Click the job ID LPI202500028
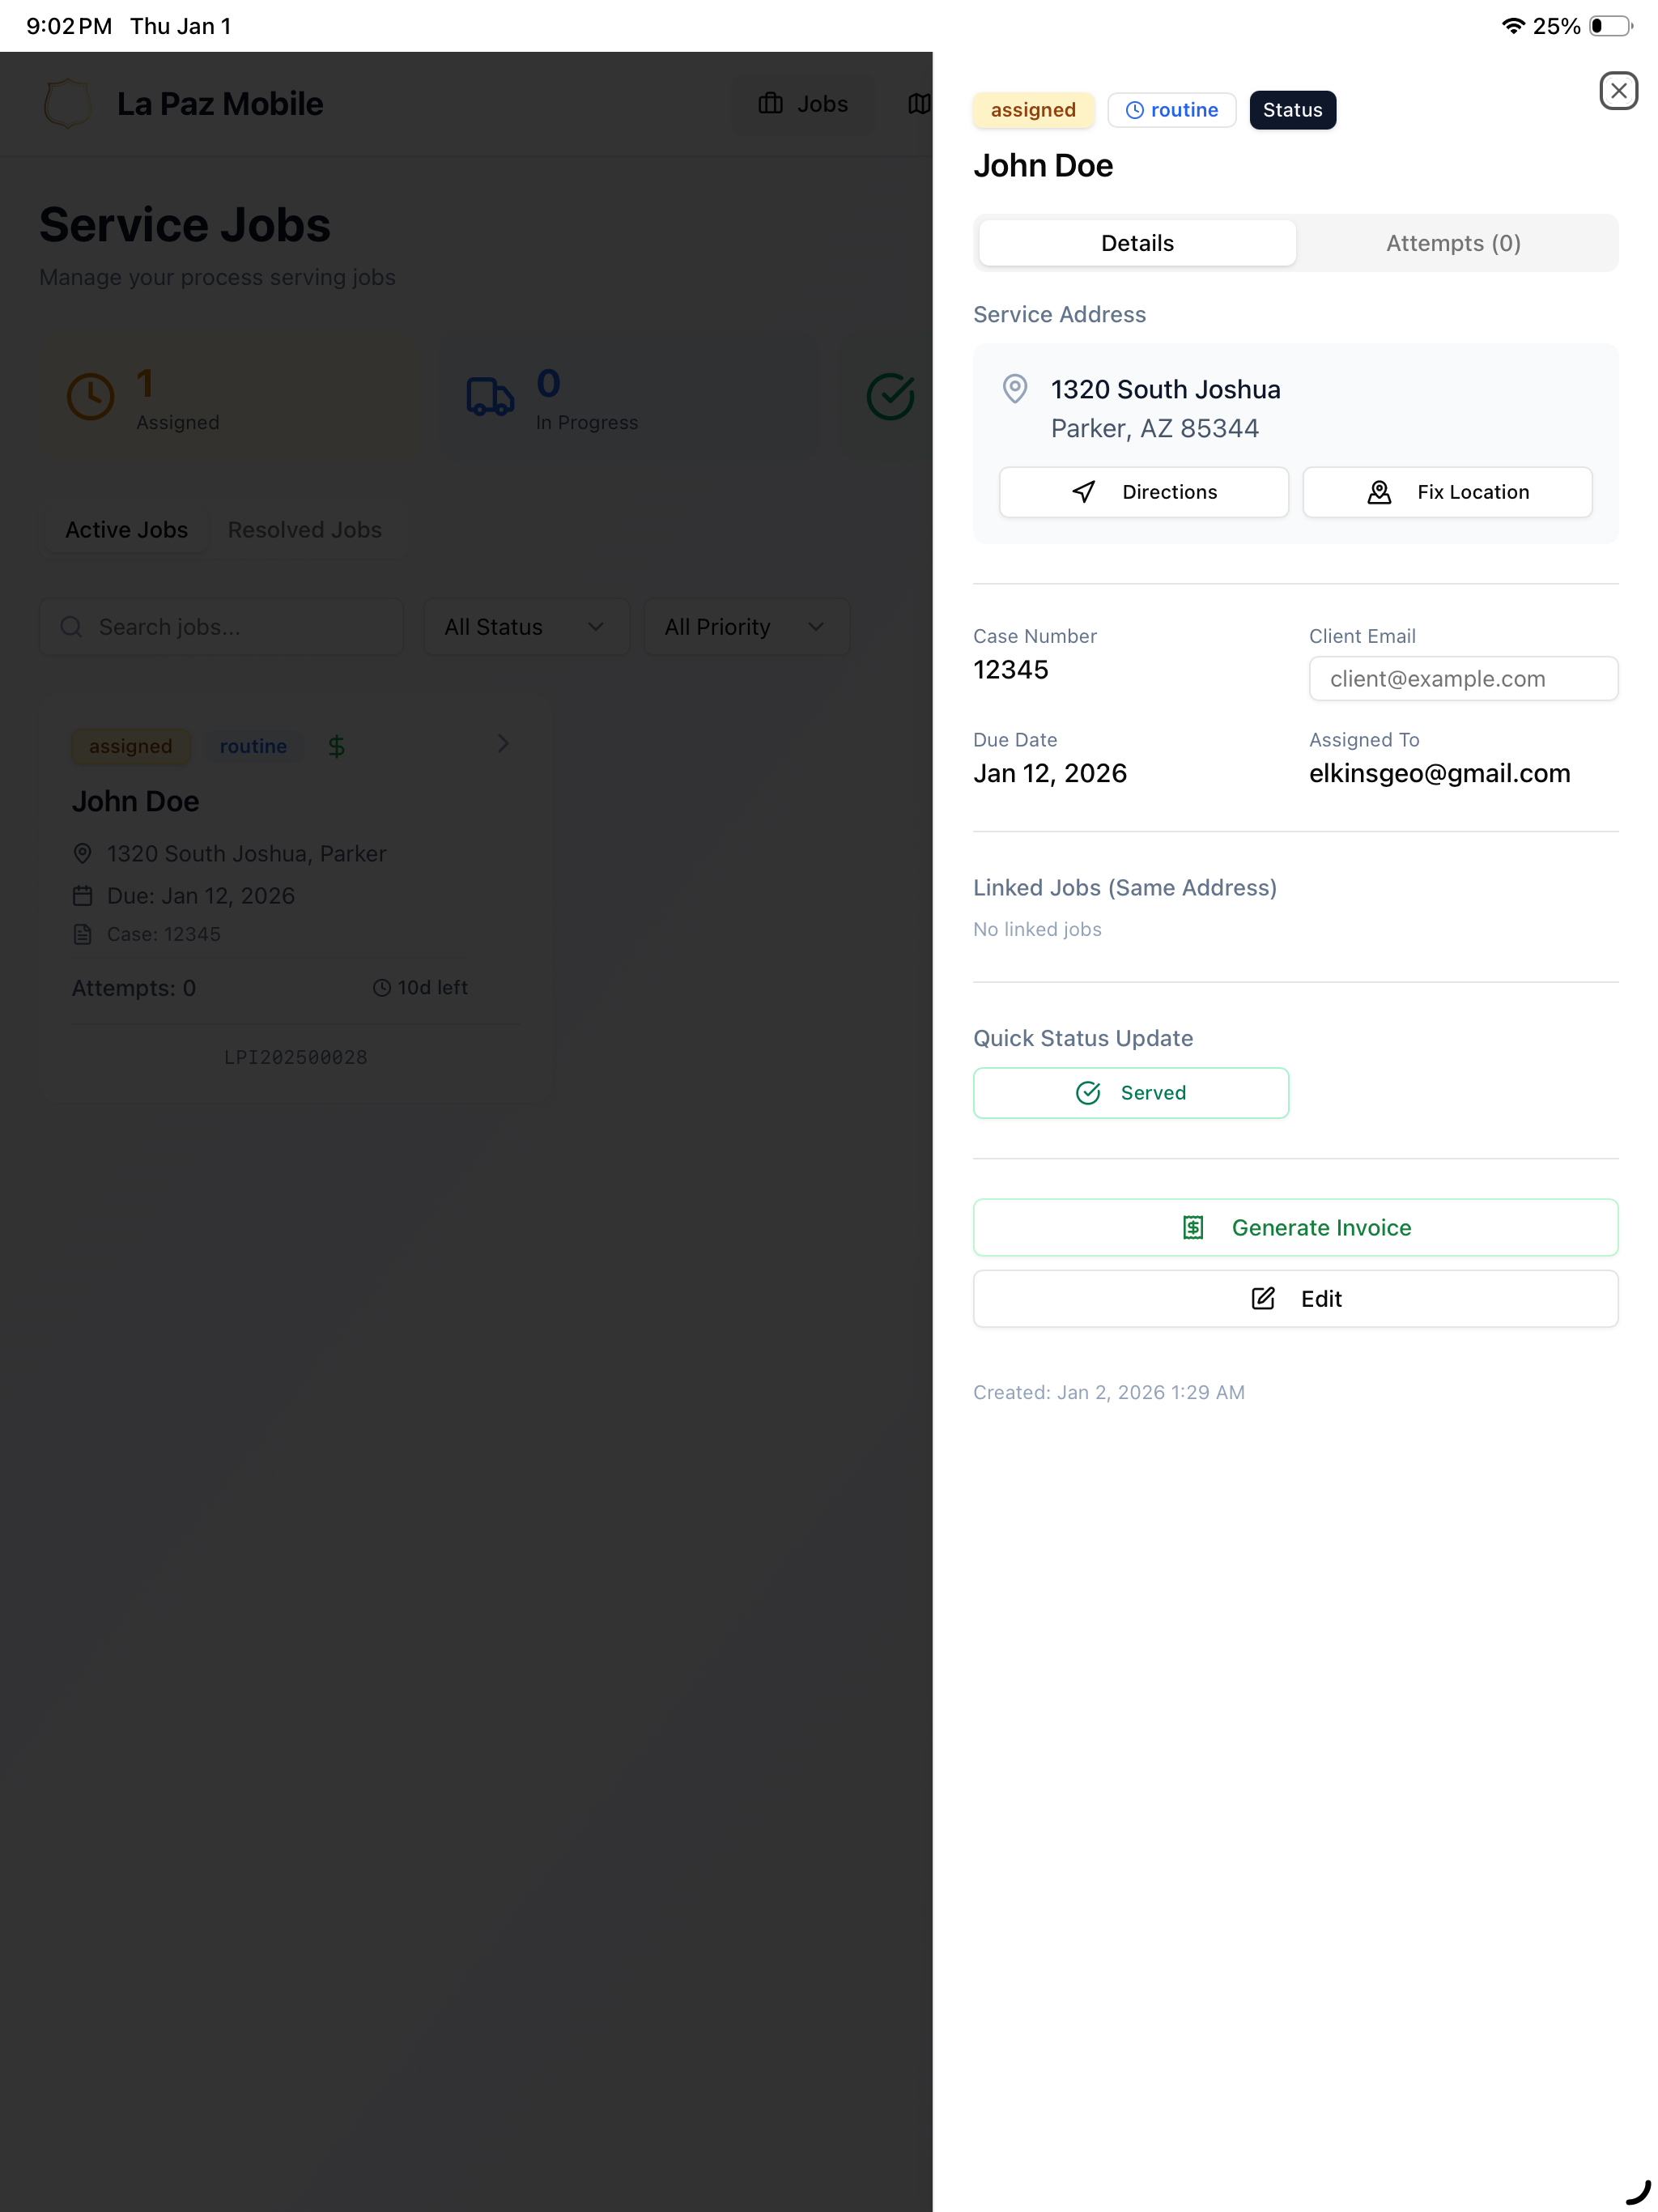Screen dimensions: 1658x2212 295,1057
